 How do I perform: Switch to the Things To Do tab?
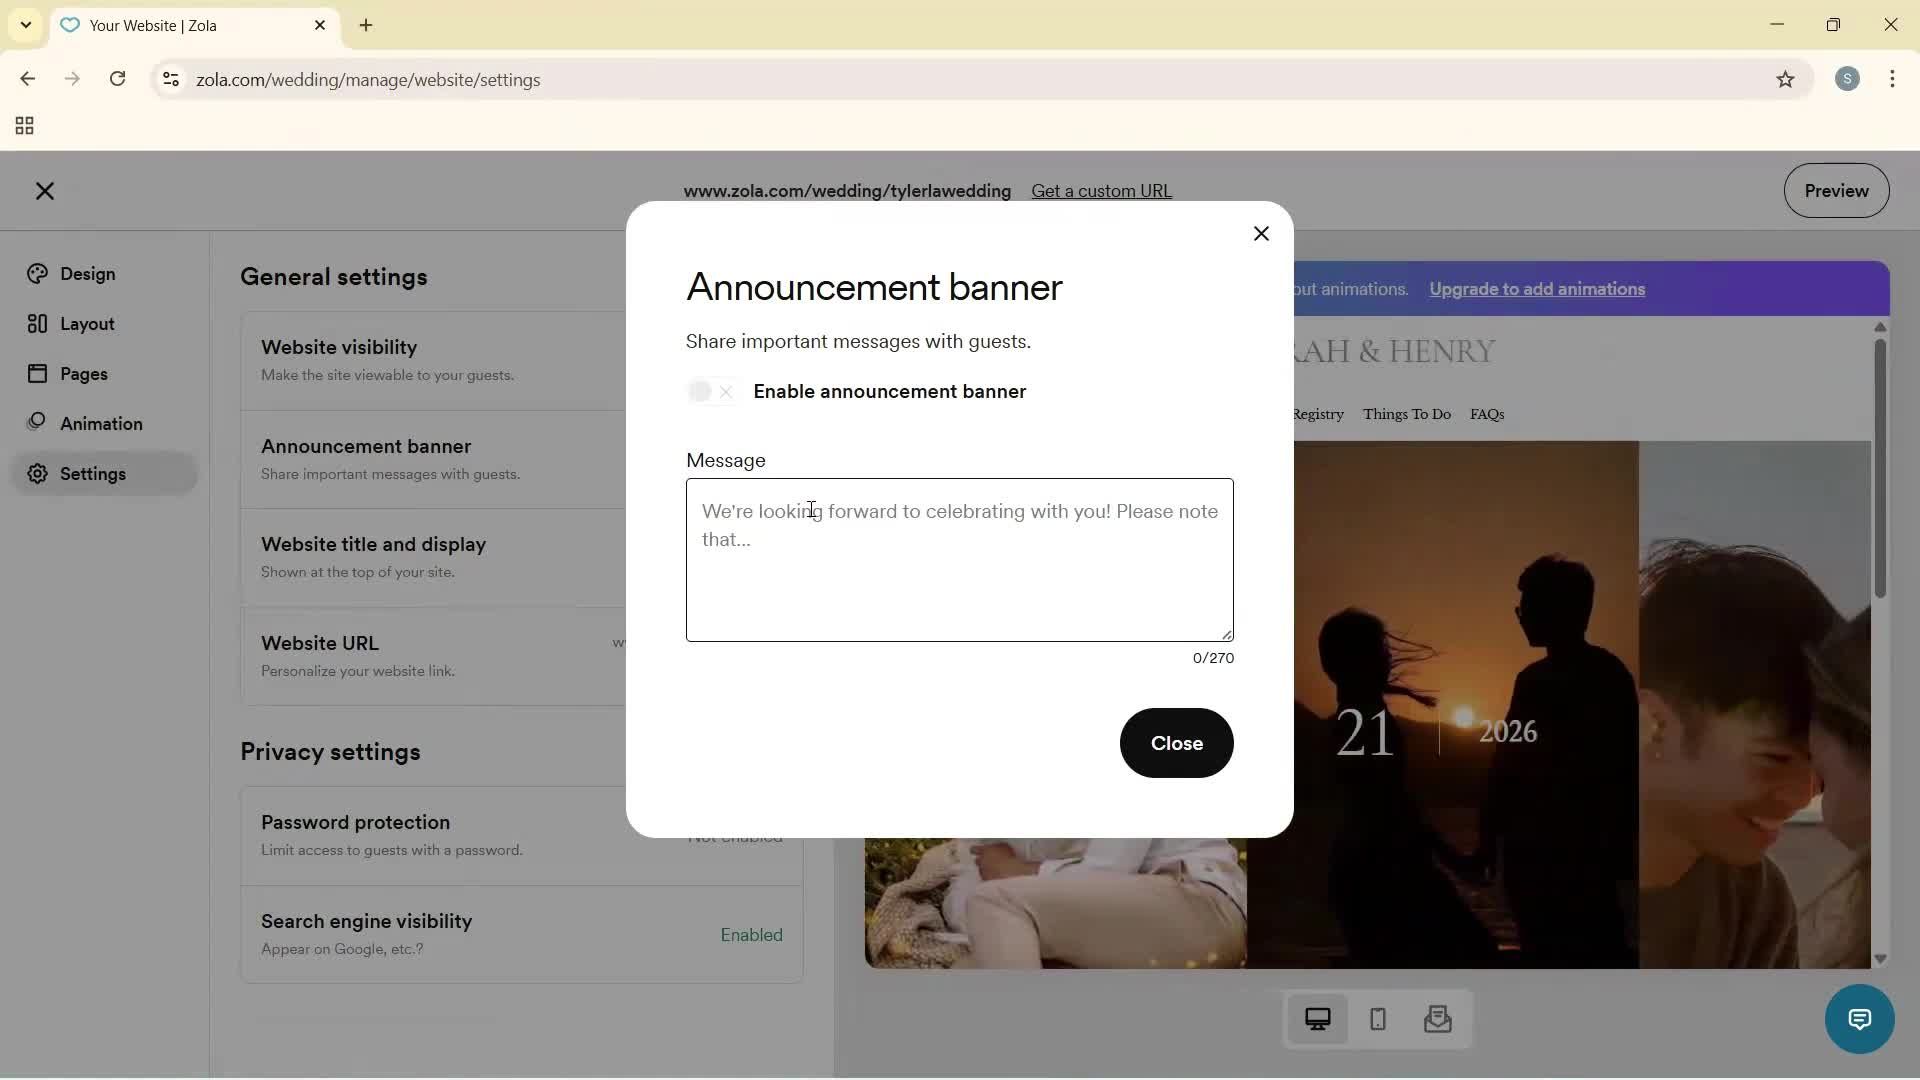(x=1406, y=414)
